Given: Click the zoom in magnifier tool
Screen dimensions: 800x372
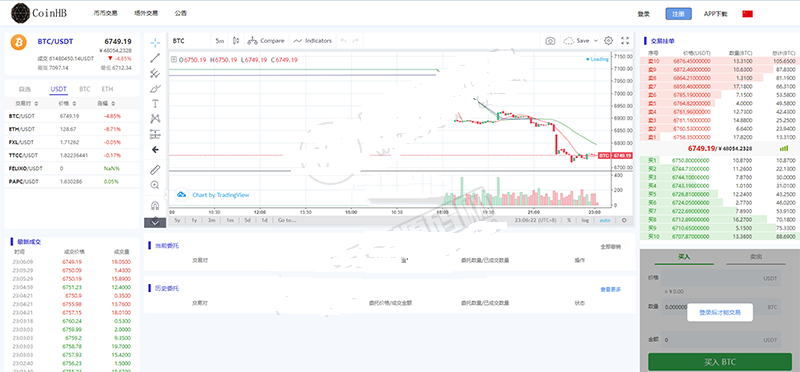Looking at the screenshot, I should click(x=155, y=185).
